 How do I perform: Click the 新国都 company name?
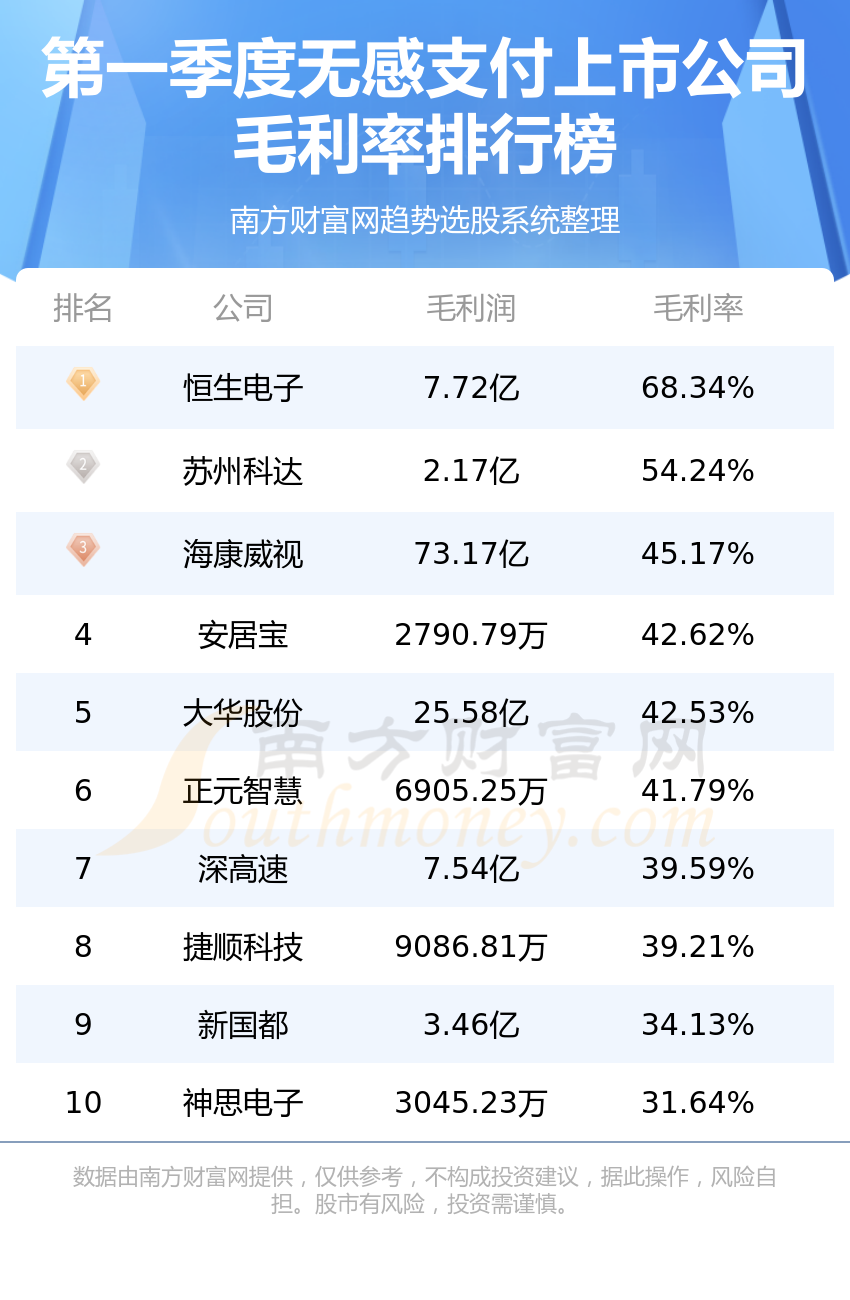coord(243,1024)
